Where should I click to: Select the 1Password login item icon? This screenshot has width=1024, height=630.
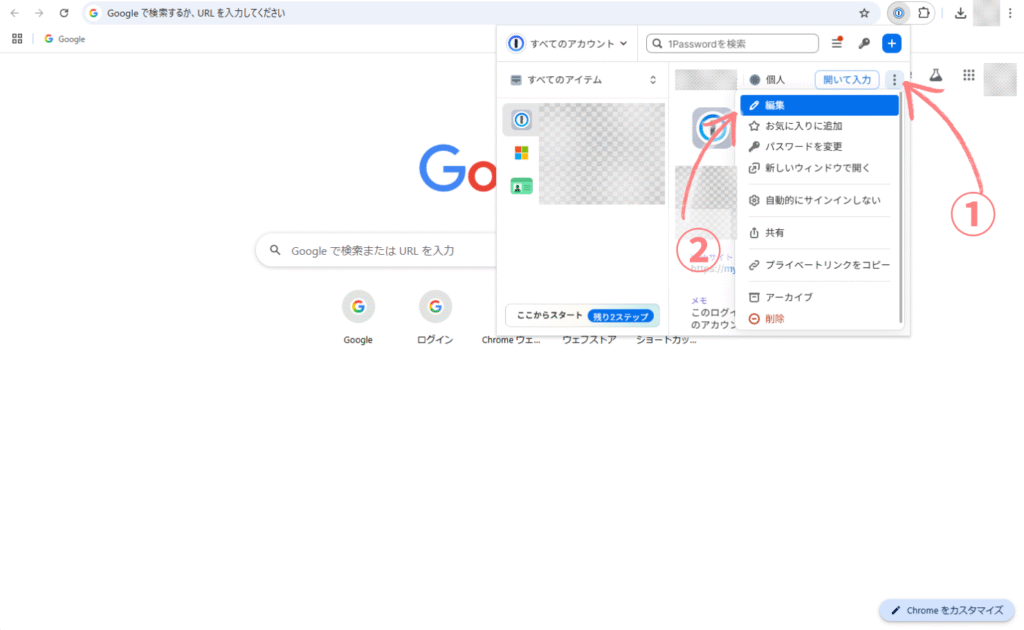point(521,119)
